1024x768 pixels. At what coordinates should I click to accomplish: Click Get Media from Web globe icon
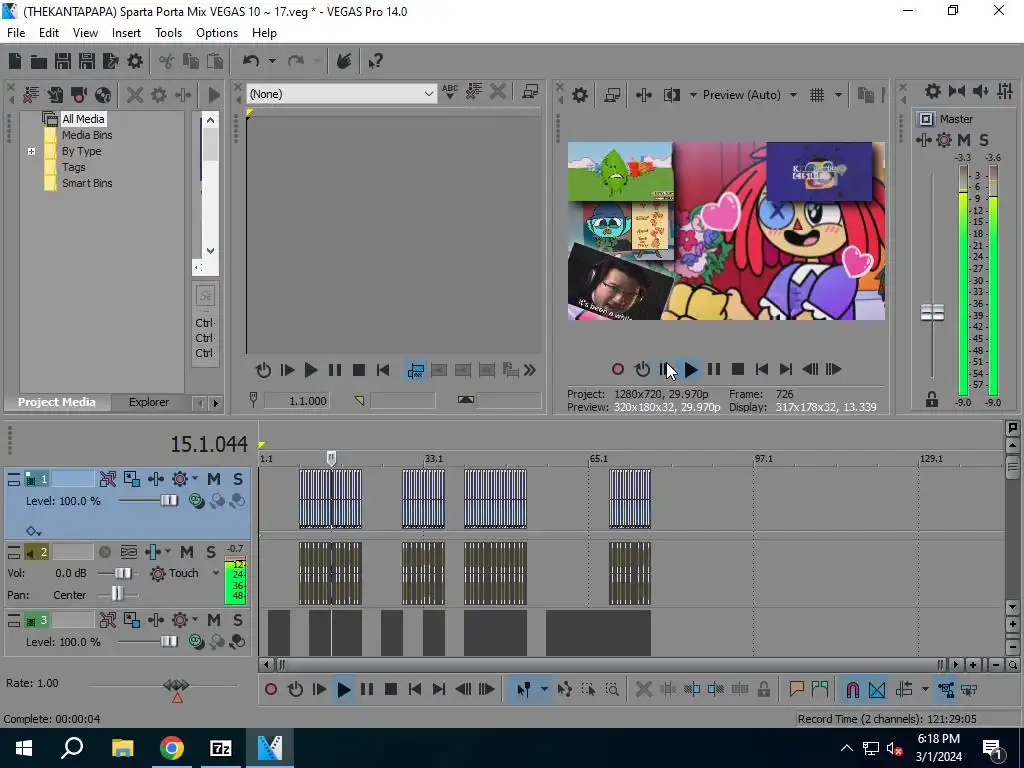pyautogui.click(x=103, y=95)
